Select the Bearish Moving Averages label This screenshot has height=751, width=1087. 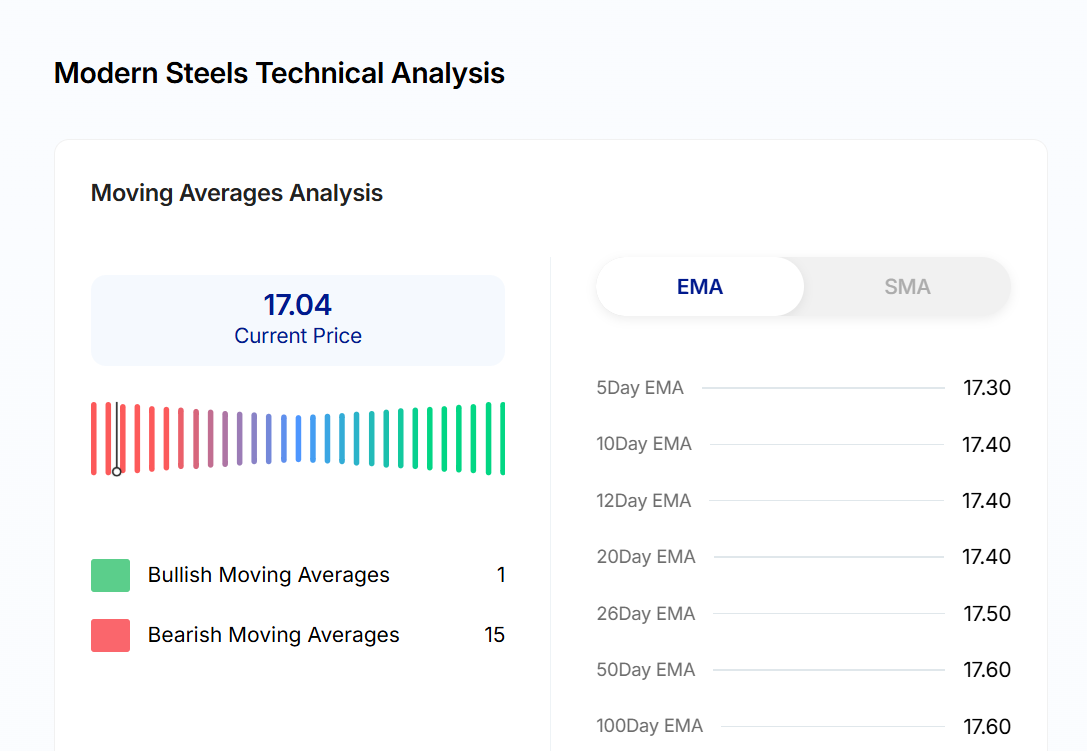point(273,635)
